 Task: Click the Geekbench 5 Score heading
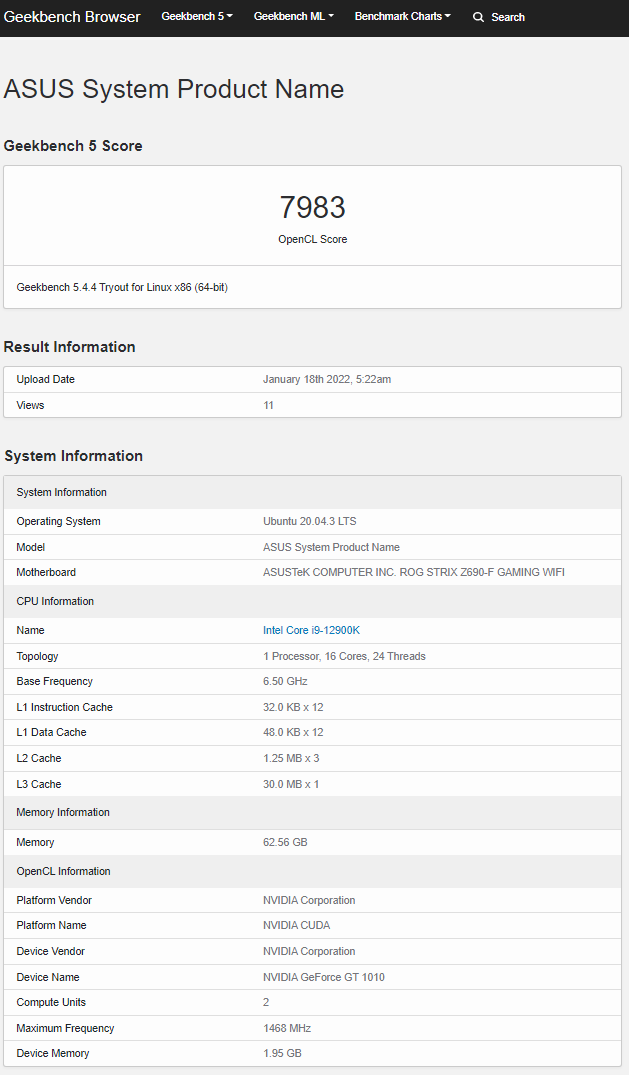[x=73, y=146]
